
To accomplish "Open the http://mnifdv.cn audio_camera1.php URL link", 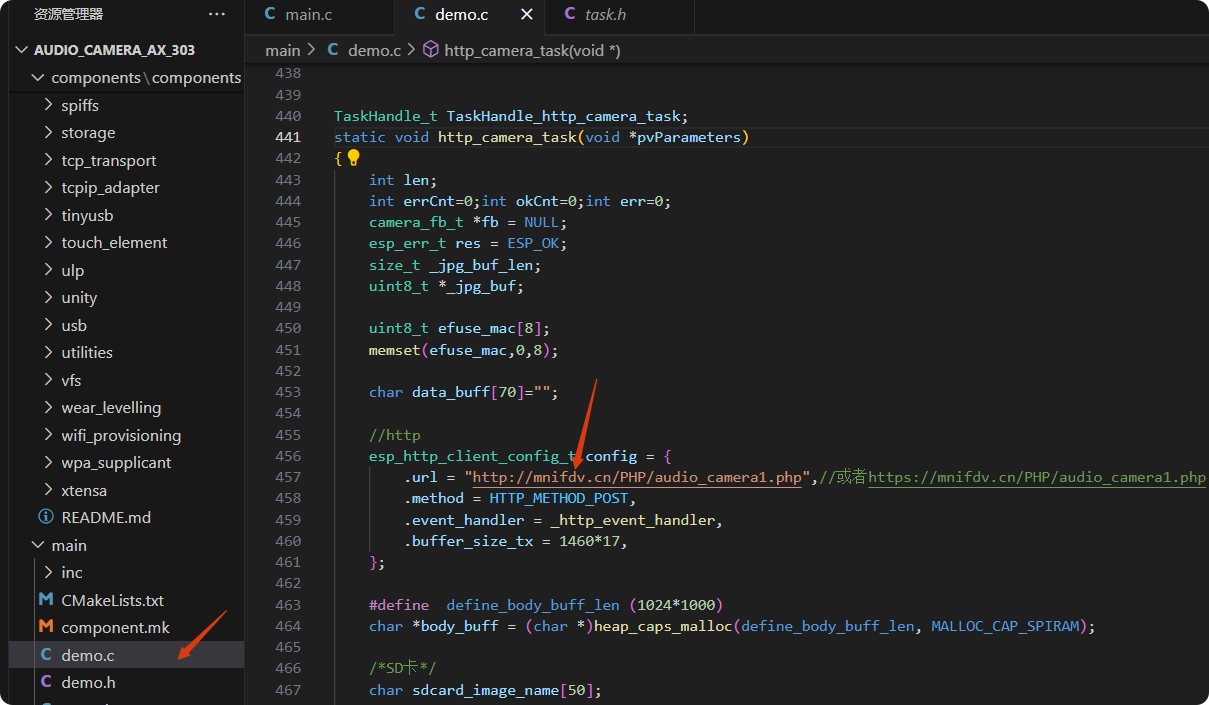I will click(637, 478).
